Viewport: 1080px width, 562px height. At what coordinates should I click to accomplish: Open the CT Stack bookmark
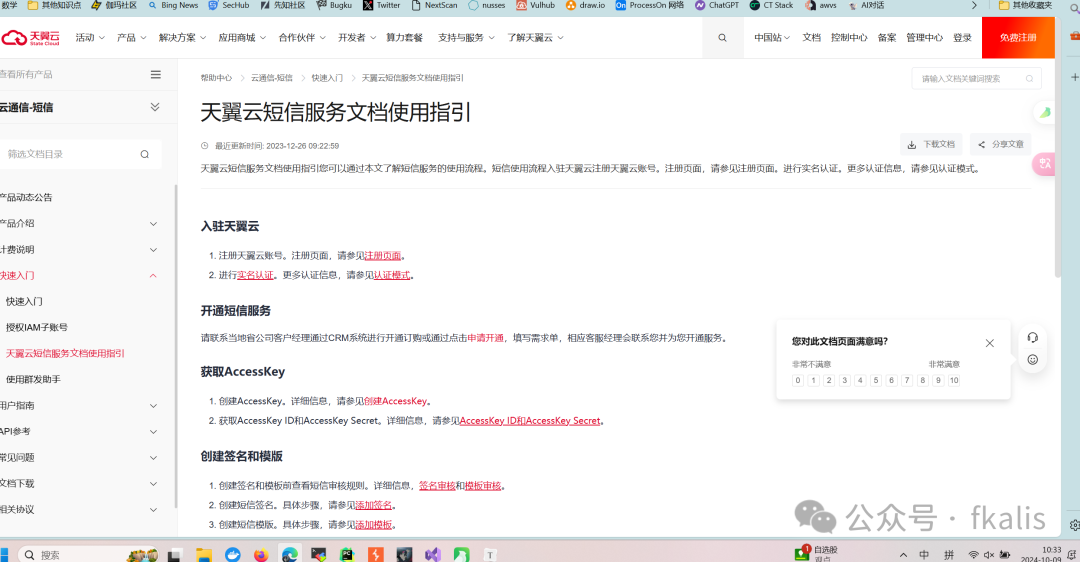coord(771,5)
